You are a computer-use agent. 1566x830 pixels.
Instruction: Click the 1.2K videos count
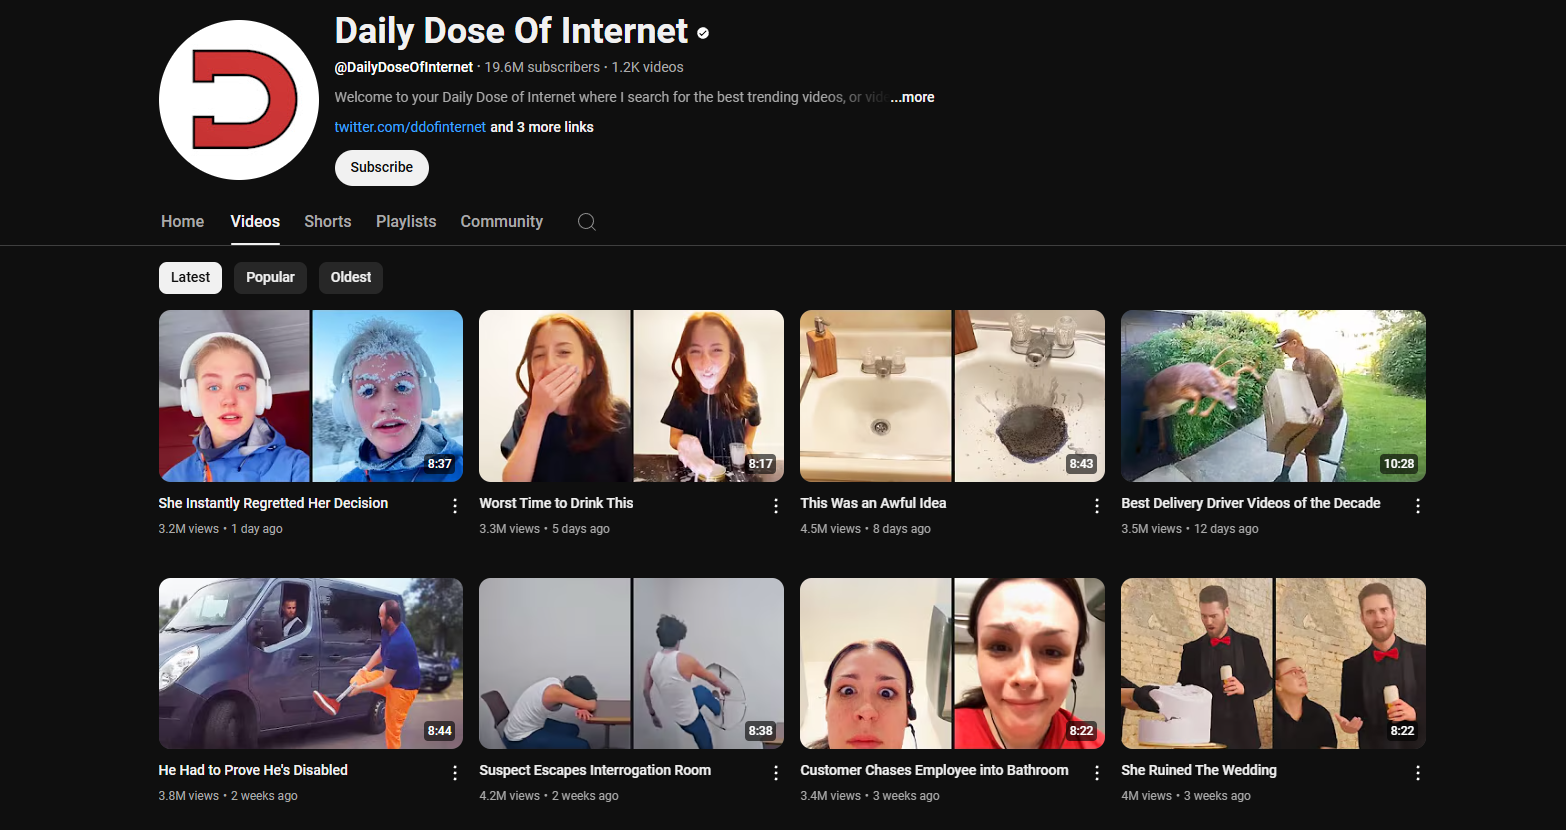click(x=648, y=67)
